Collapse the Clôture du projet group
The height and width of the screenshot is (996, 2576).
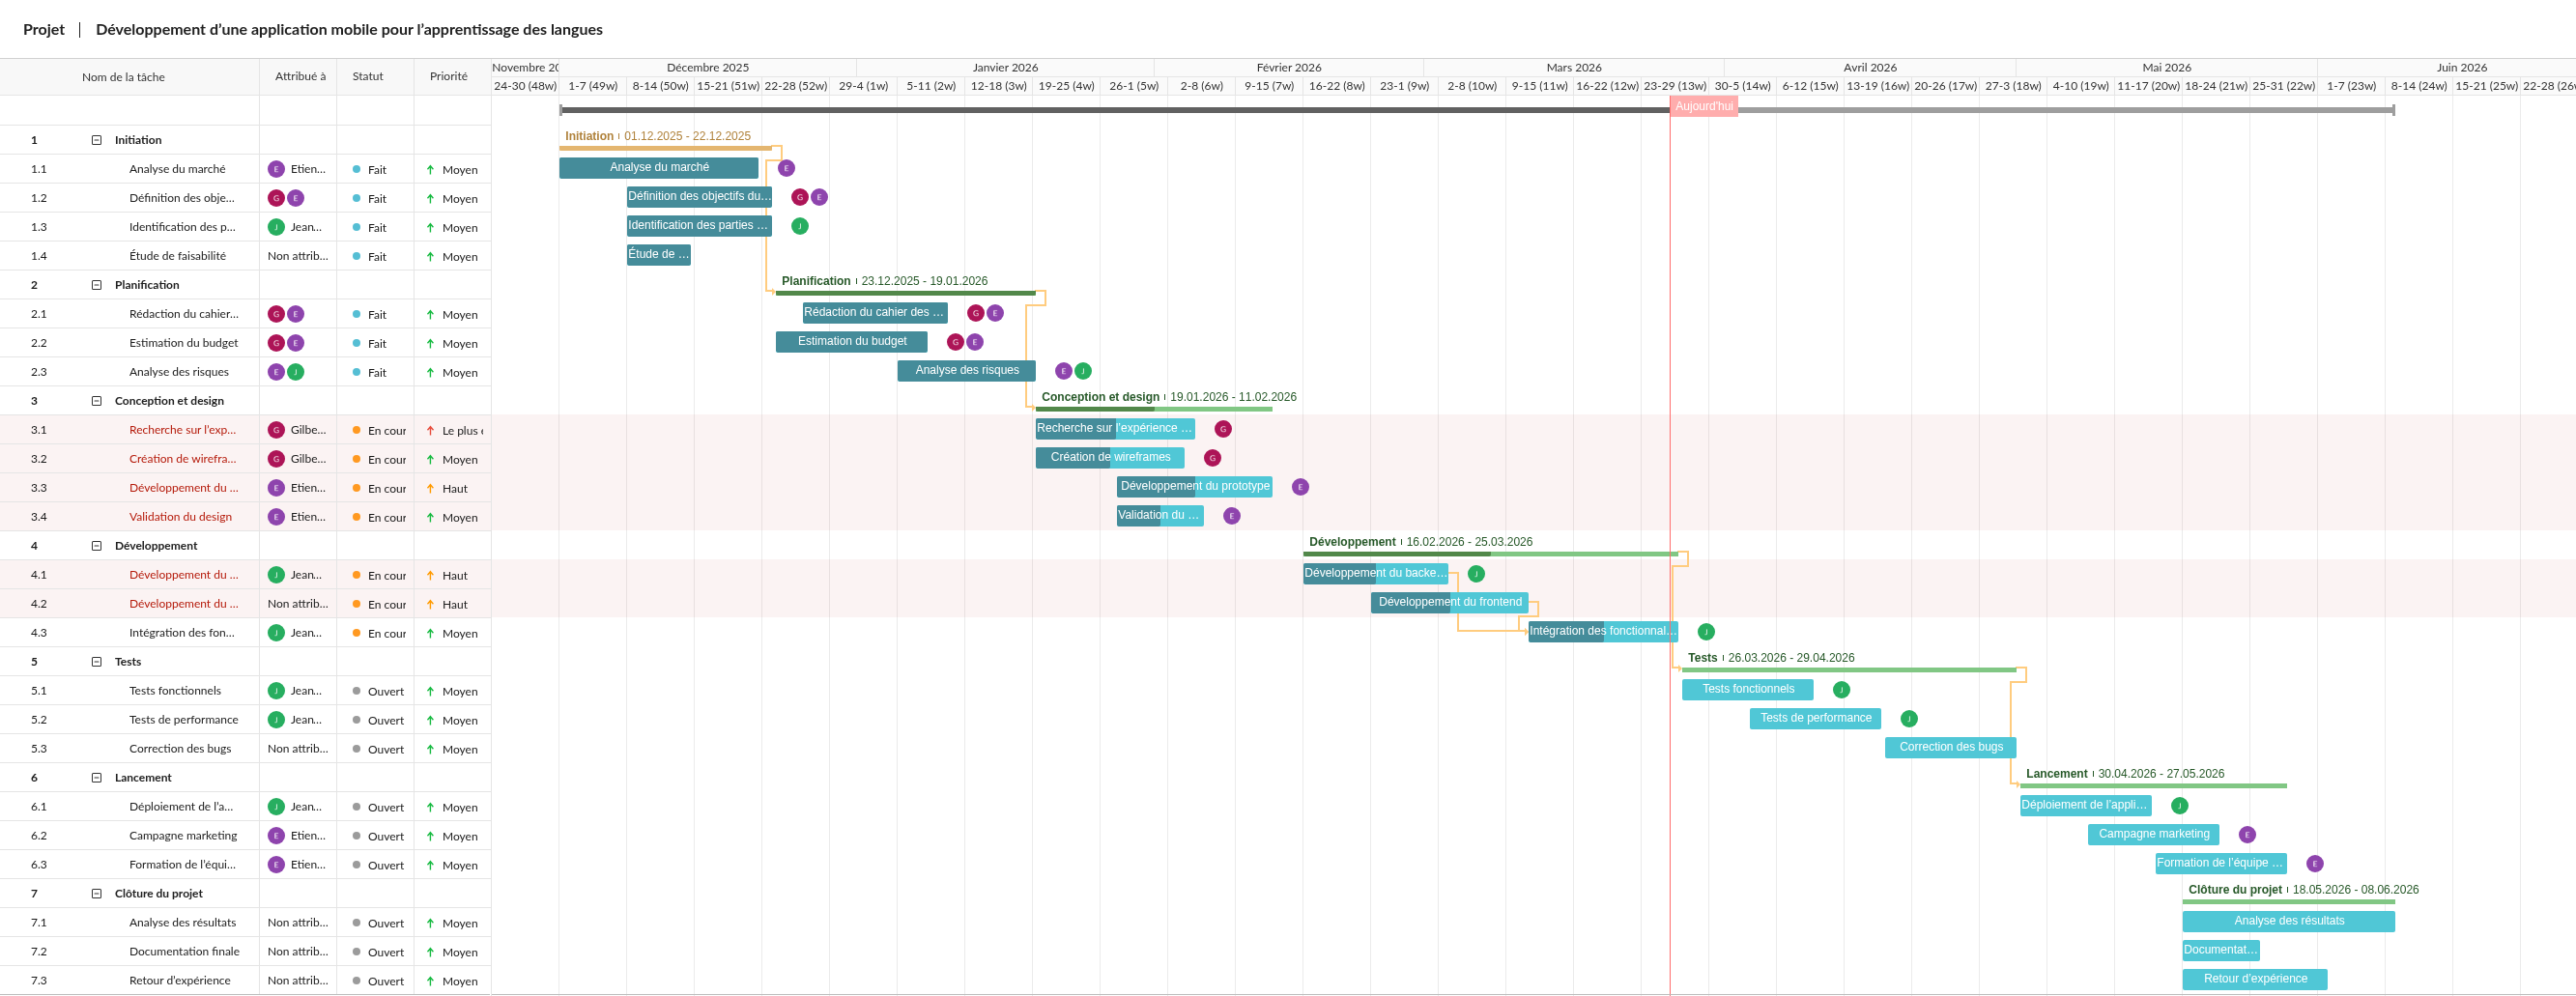pos(97,894)
